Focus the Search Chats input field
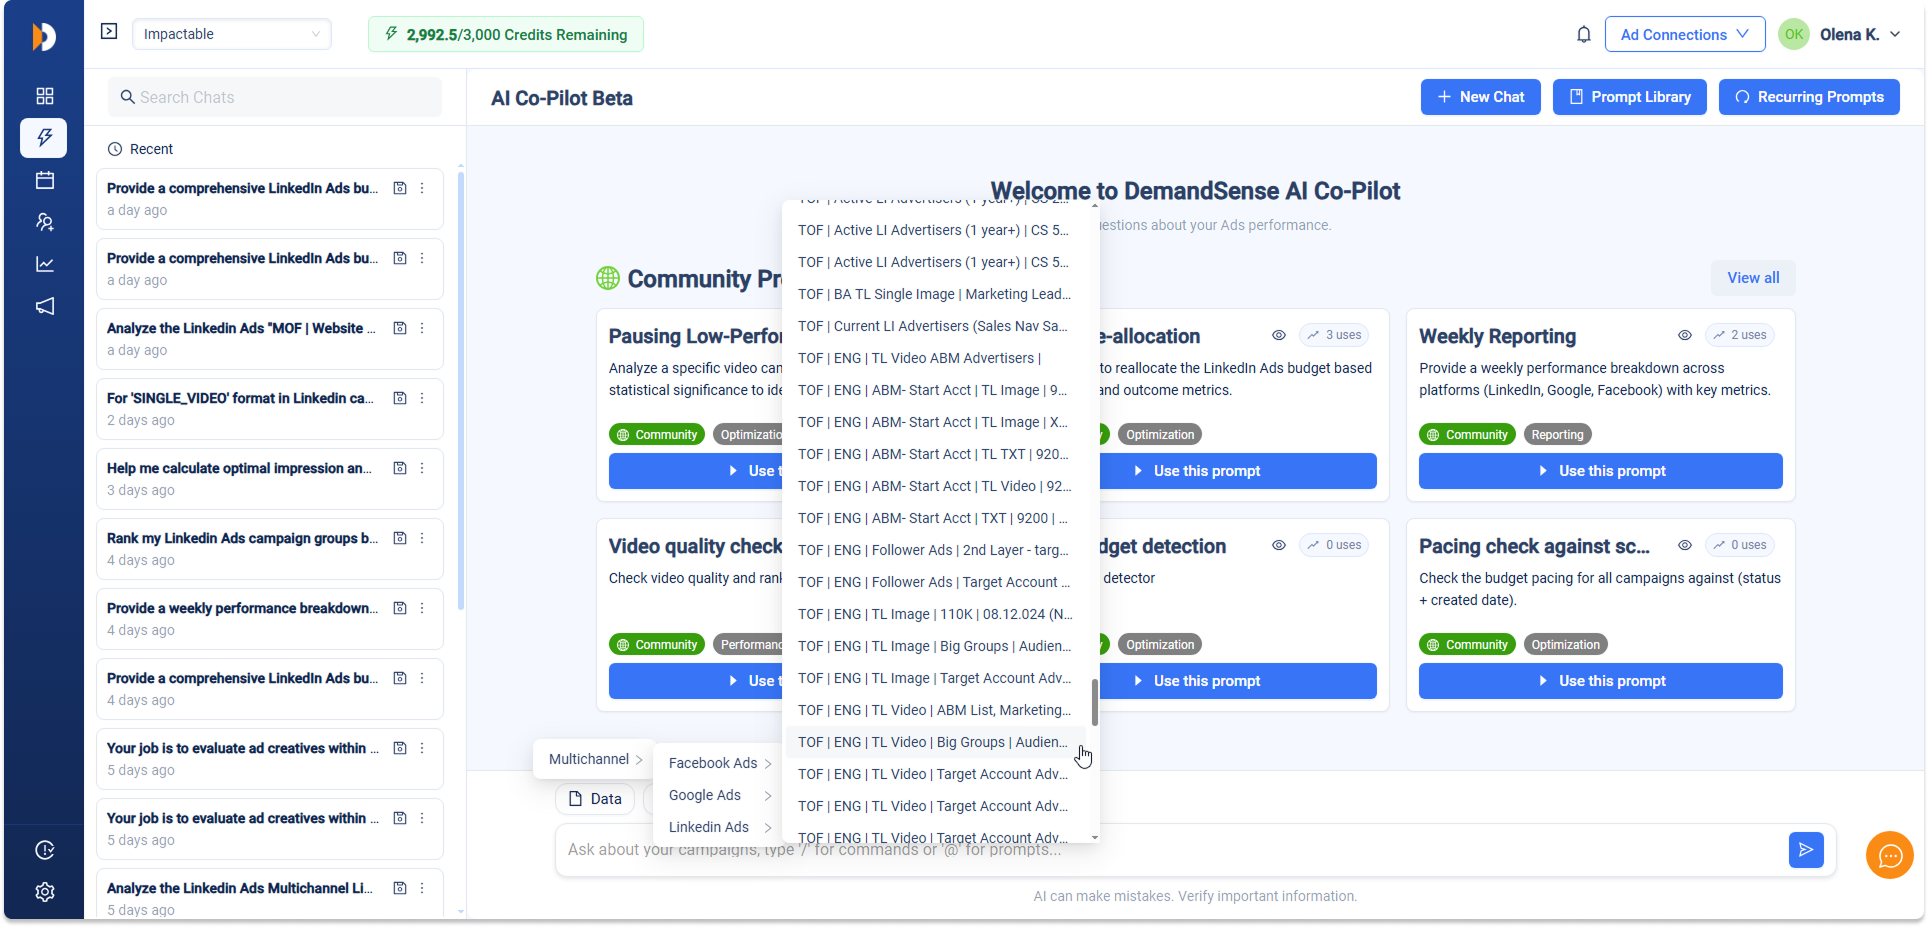This screenshot has height=927, width=1928. 275,97
